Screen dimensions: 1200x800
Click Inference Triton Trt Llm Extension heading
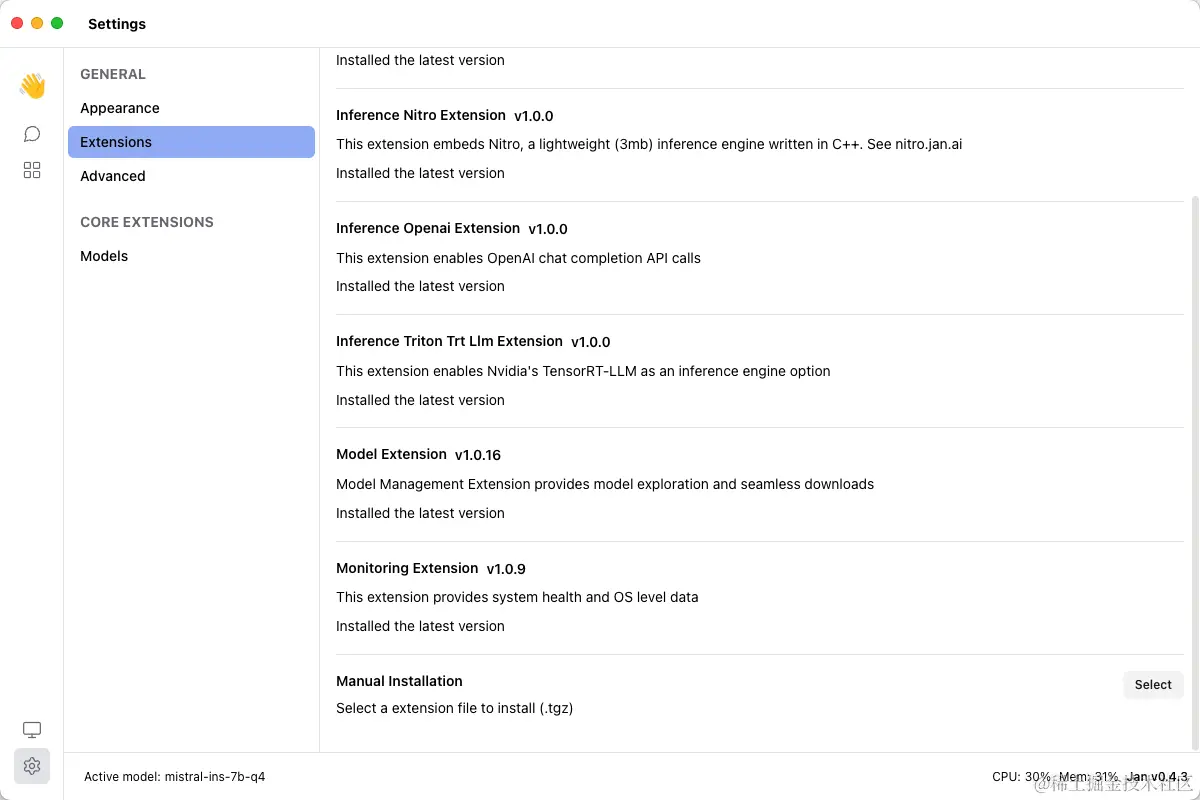[449, 341]
